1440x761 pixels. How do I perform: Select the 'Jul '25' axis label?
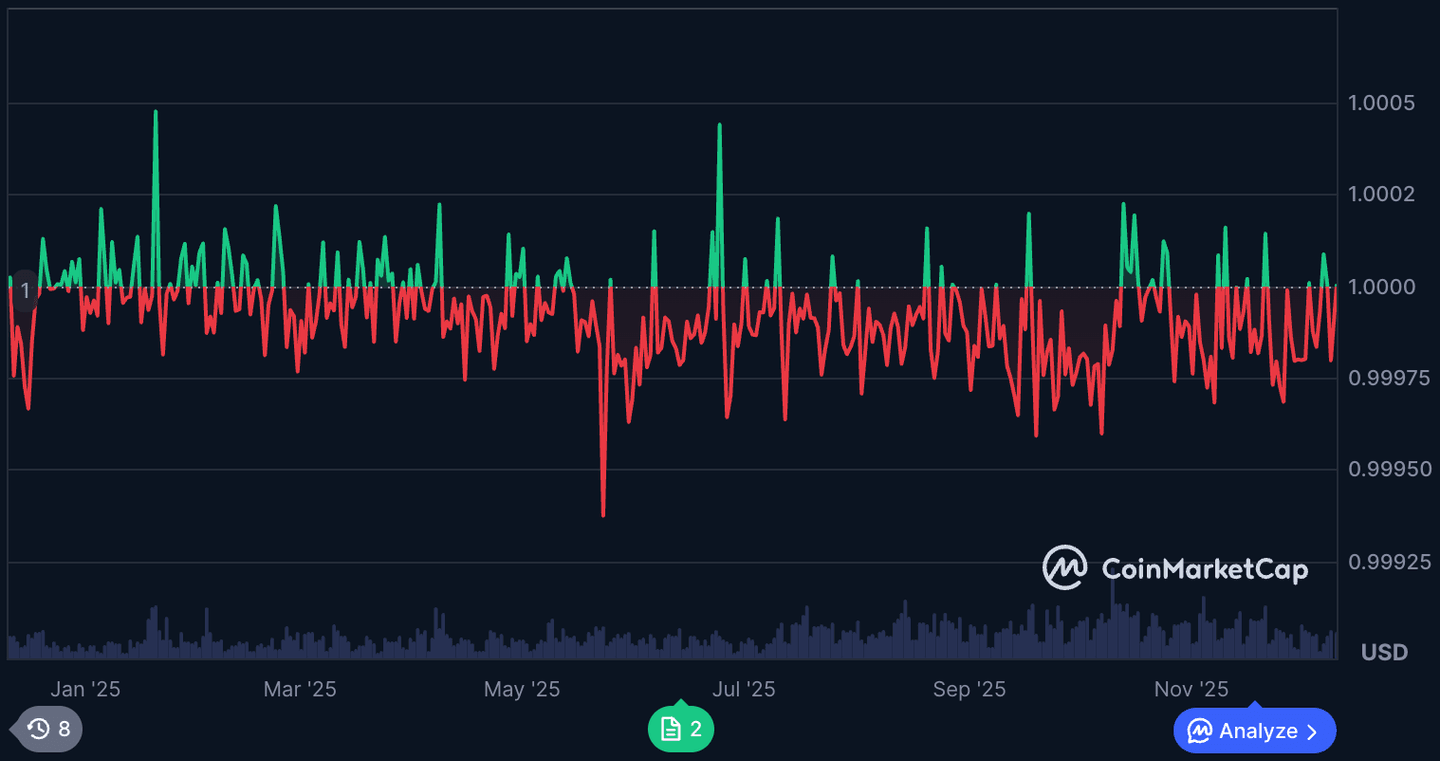click(x=744, y=689)
